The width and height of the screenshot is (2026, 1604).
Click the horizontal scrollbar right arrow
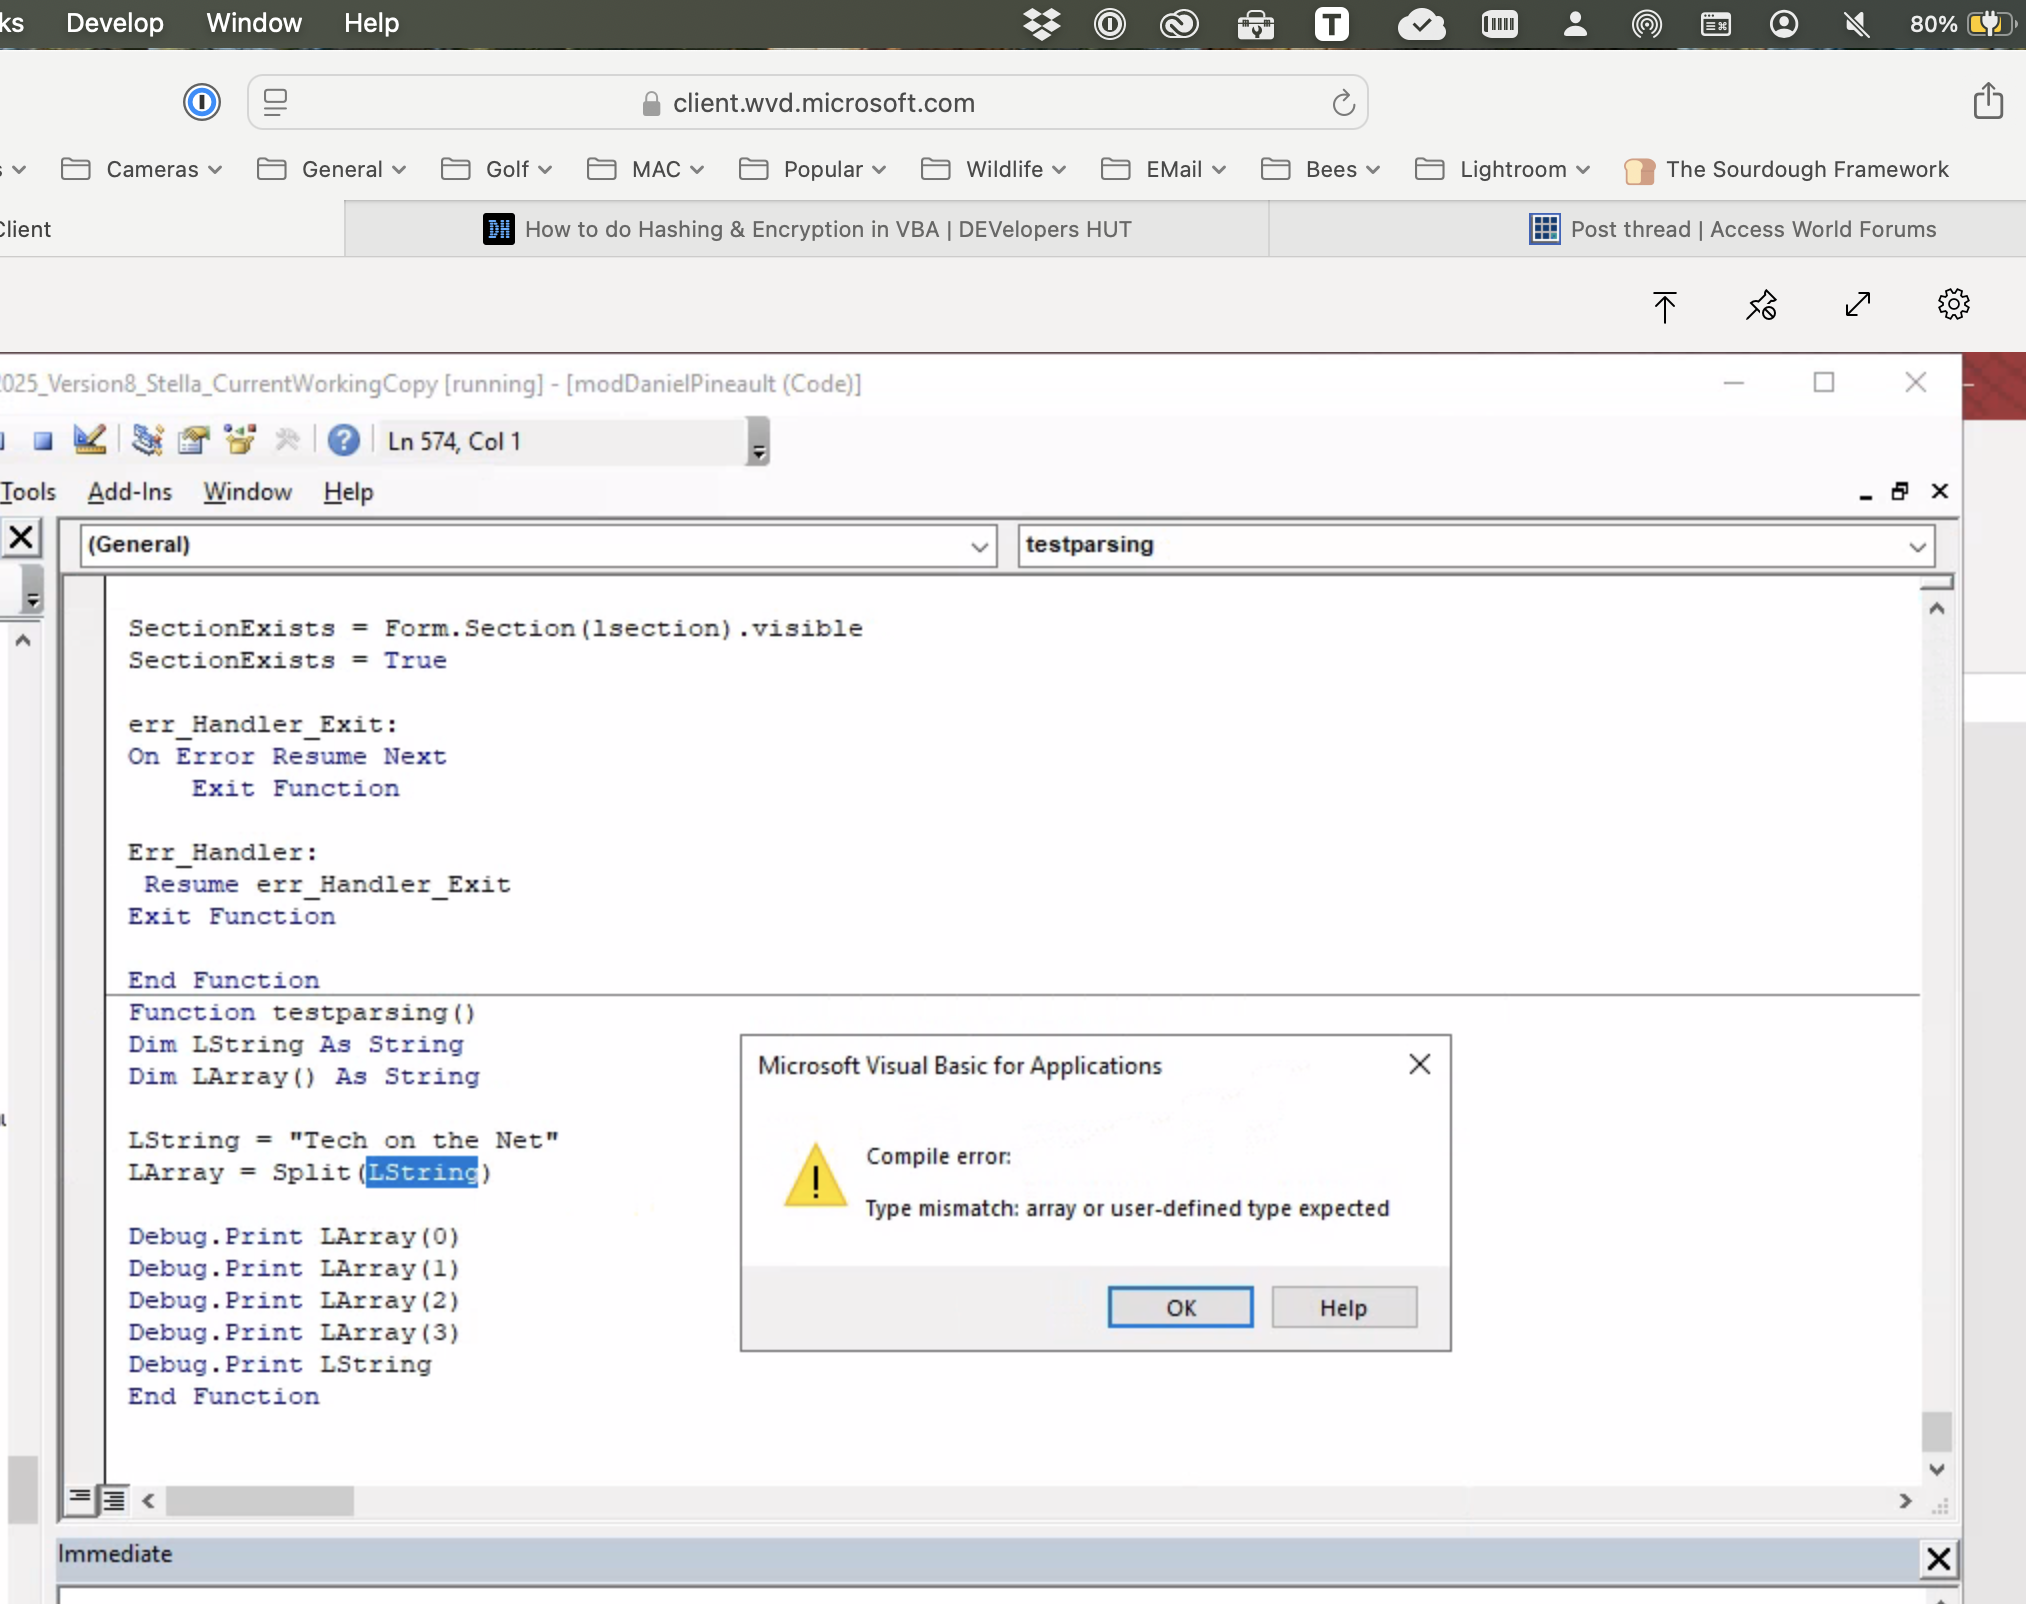pyautogui.click(x=1905, y=1500)
